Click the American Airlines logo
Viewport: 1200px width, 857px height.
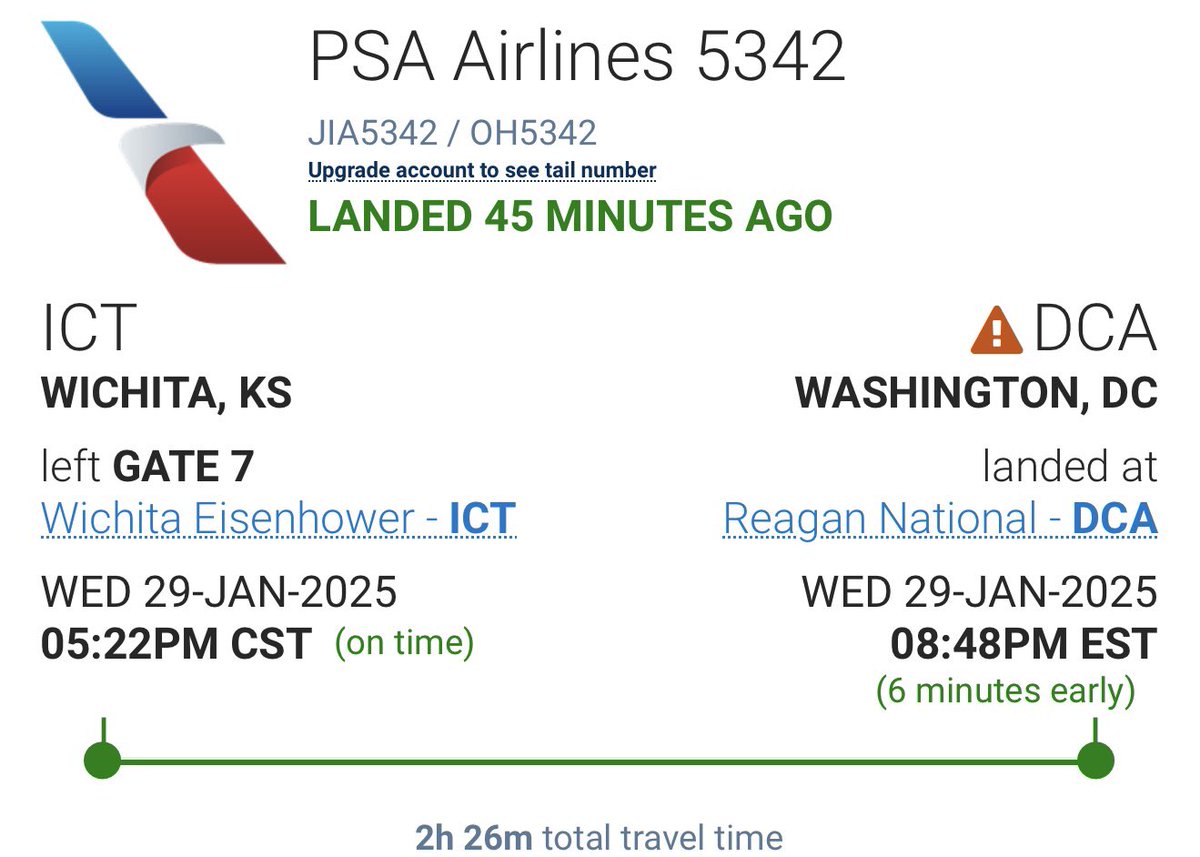(x=163, y=140)
